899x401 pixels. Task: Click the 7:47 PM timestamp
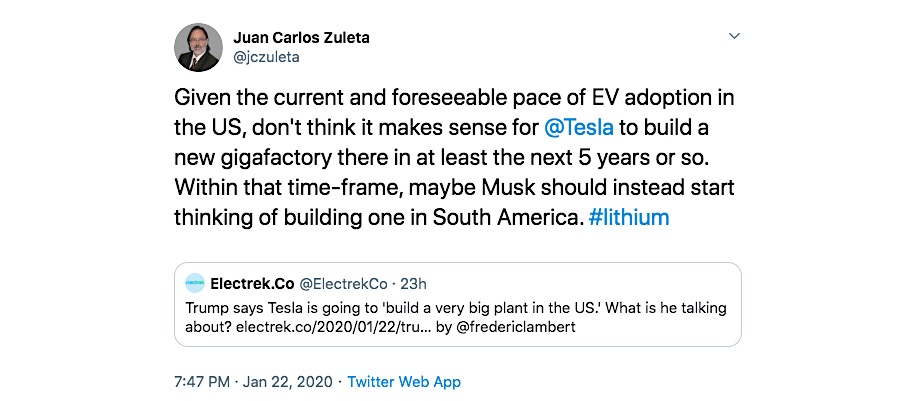point(204,382)
